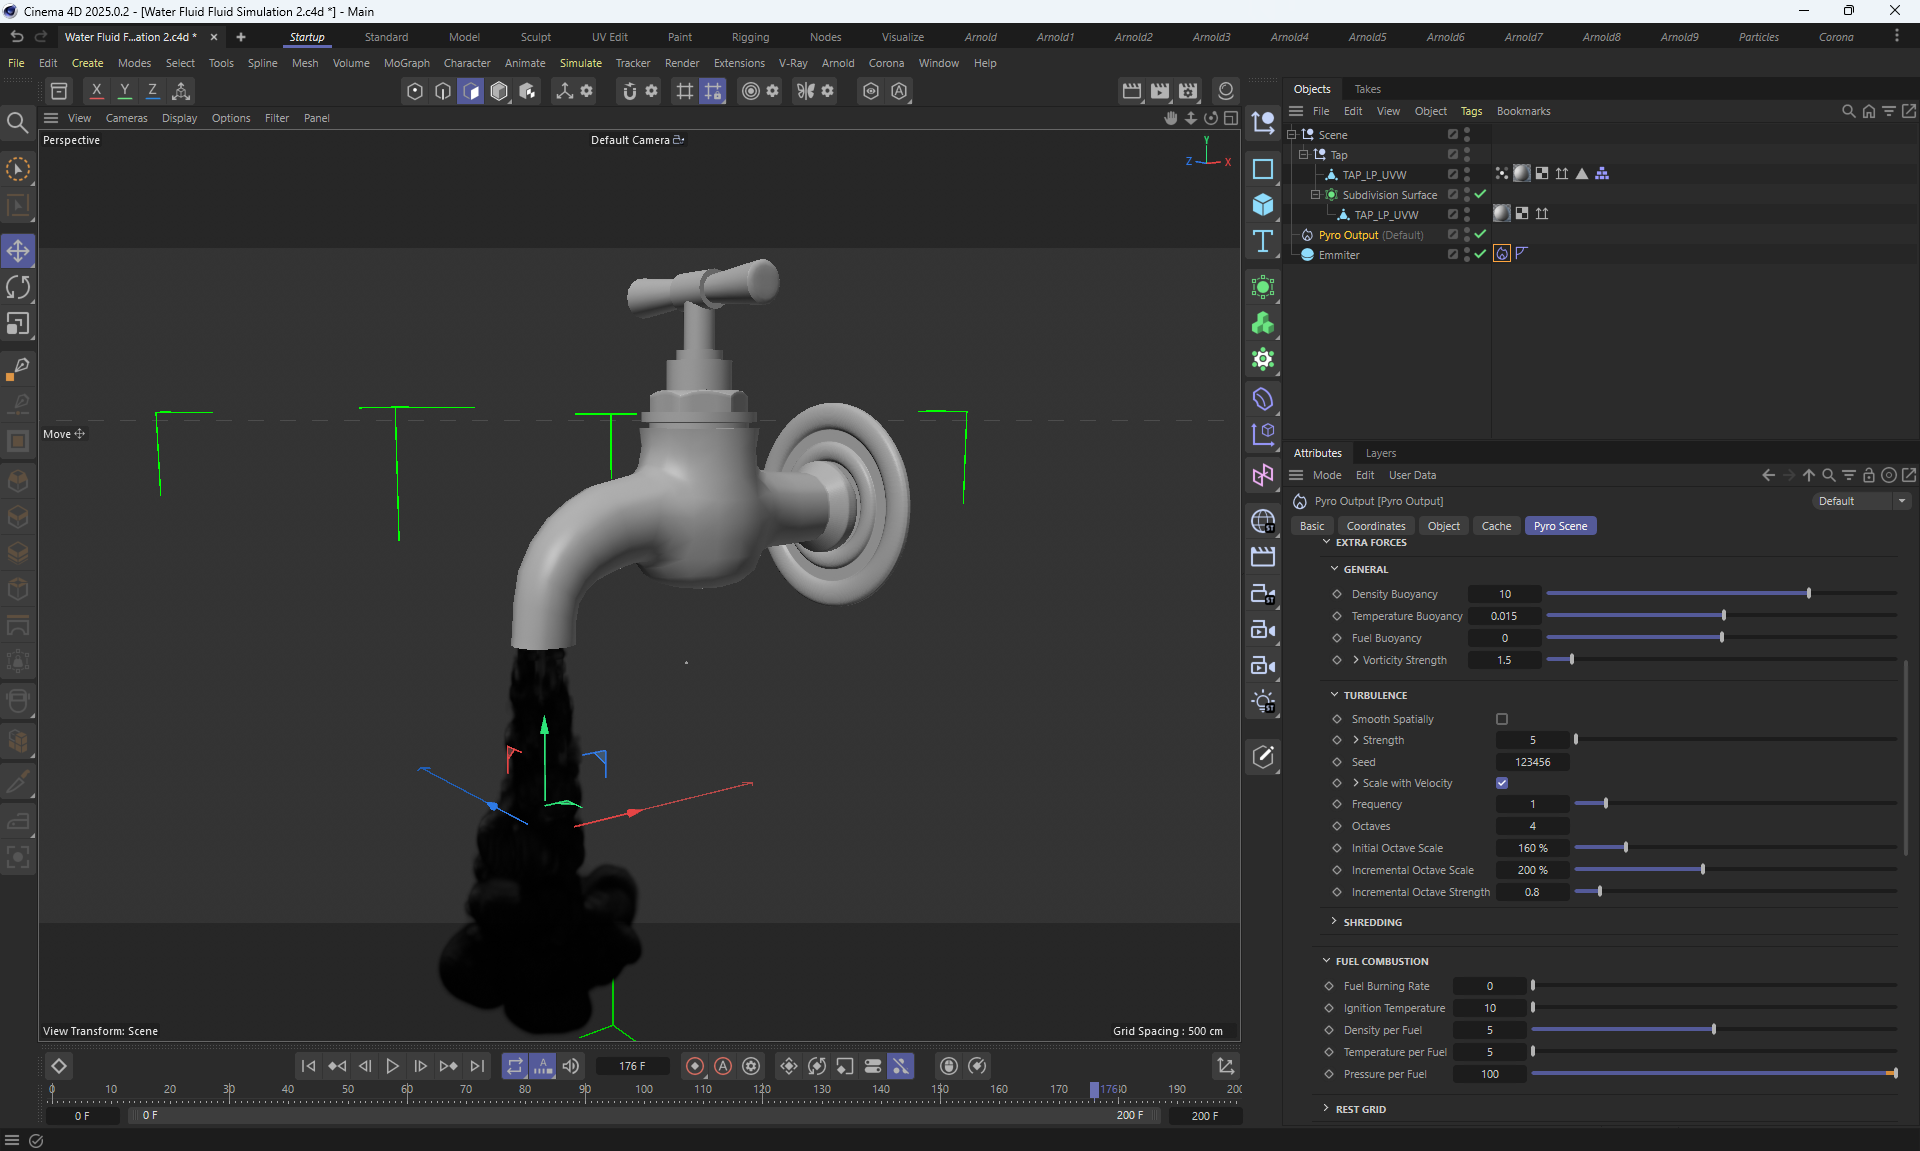Screen dimensions: 1920x1151
Task: Select the Move tool in left toolbar
Action: coord(18,251)
